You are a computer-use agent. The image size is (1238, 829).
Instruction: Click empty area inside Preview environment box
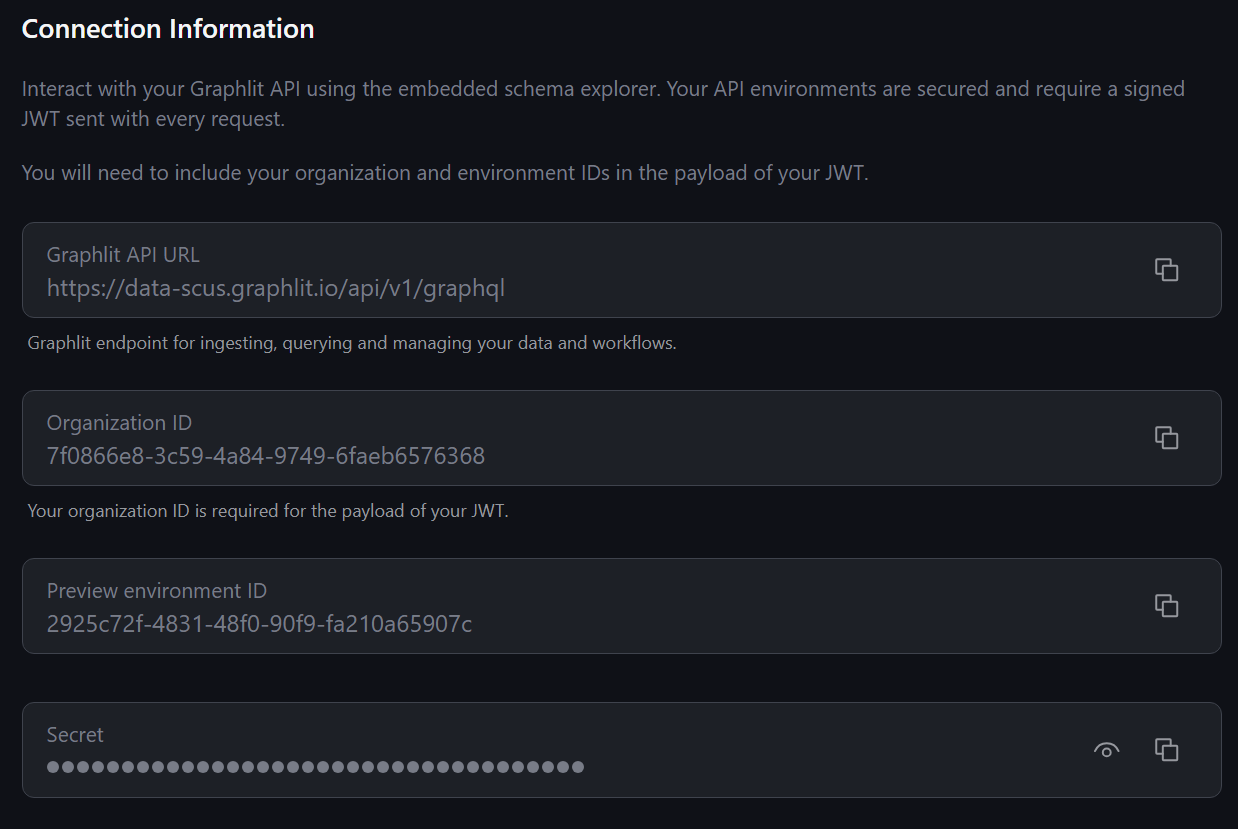click(x=800, y=606)
